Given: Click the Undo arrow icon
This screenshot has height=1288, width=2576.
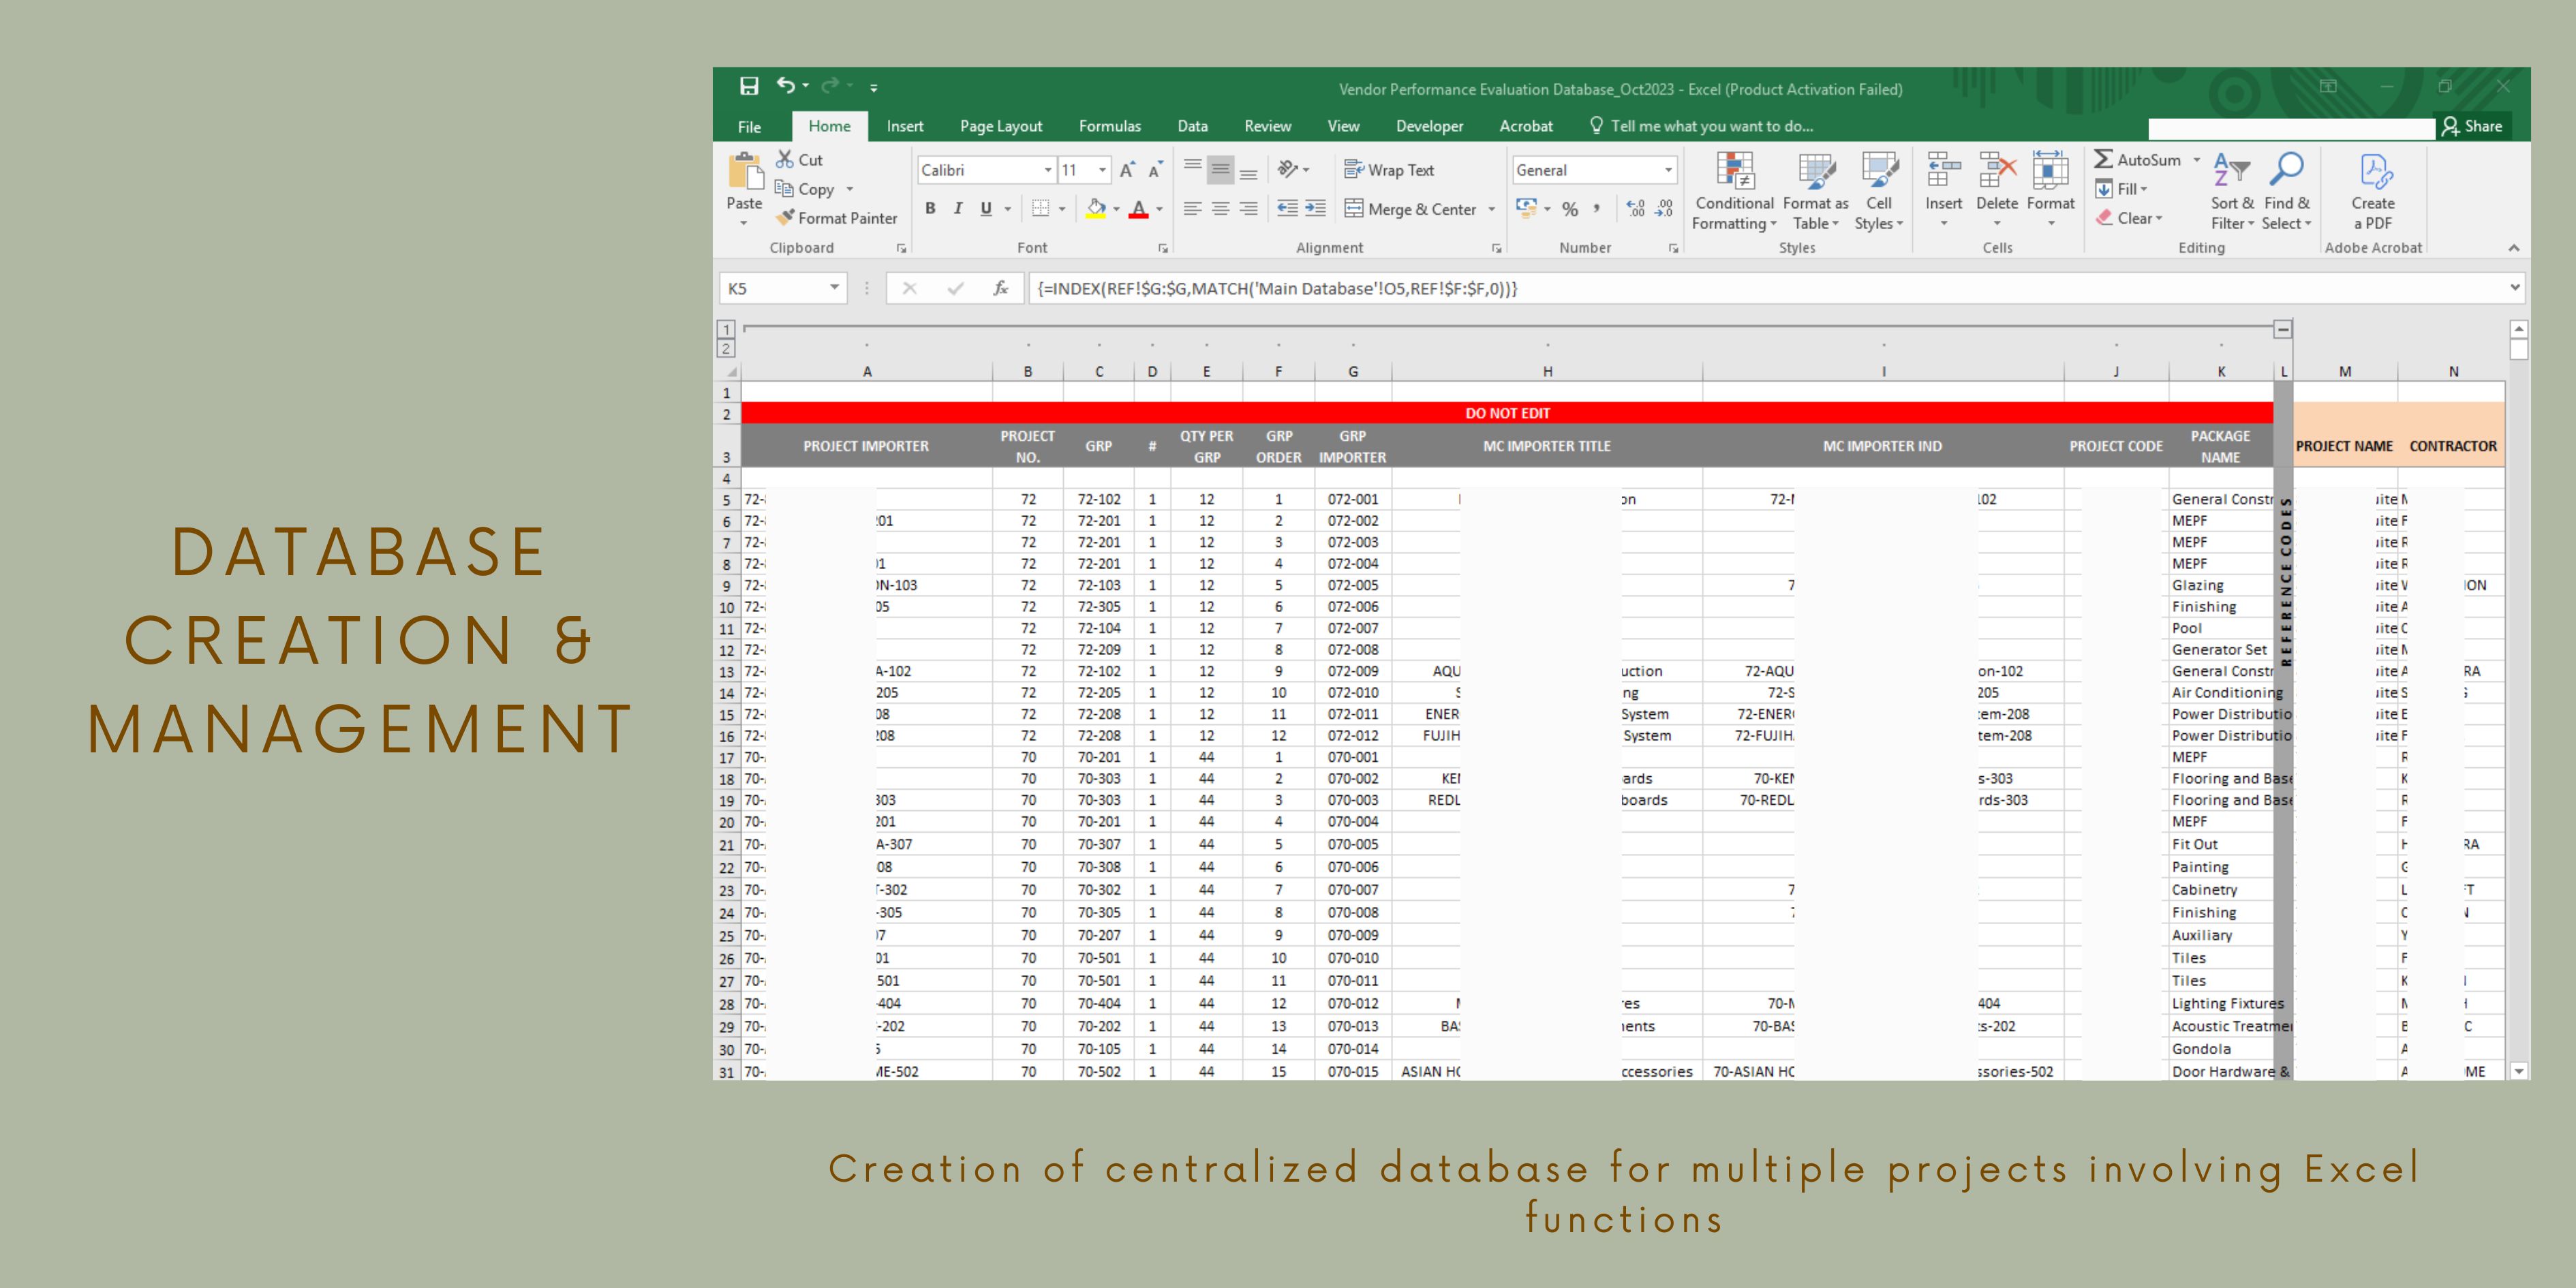Looking at the screenshot, I should click(786, 86).
